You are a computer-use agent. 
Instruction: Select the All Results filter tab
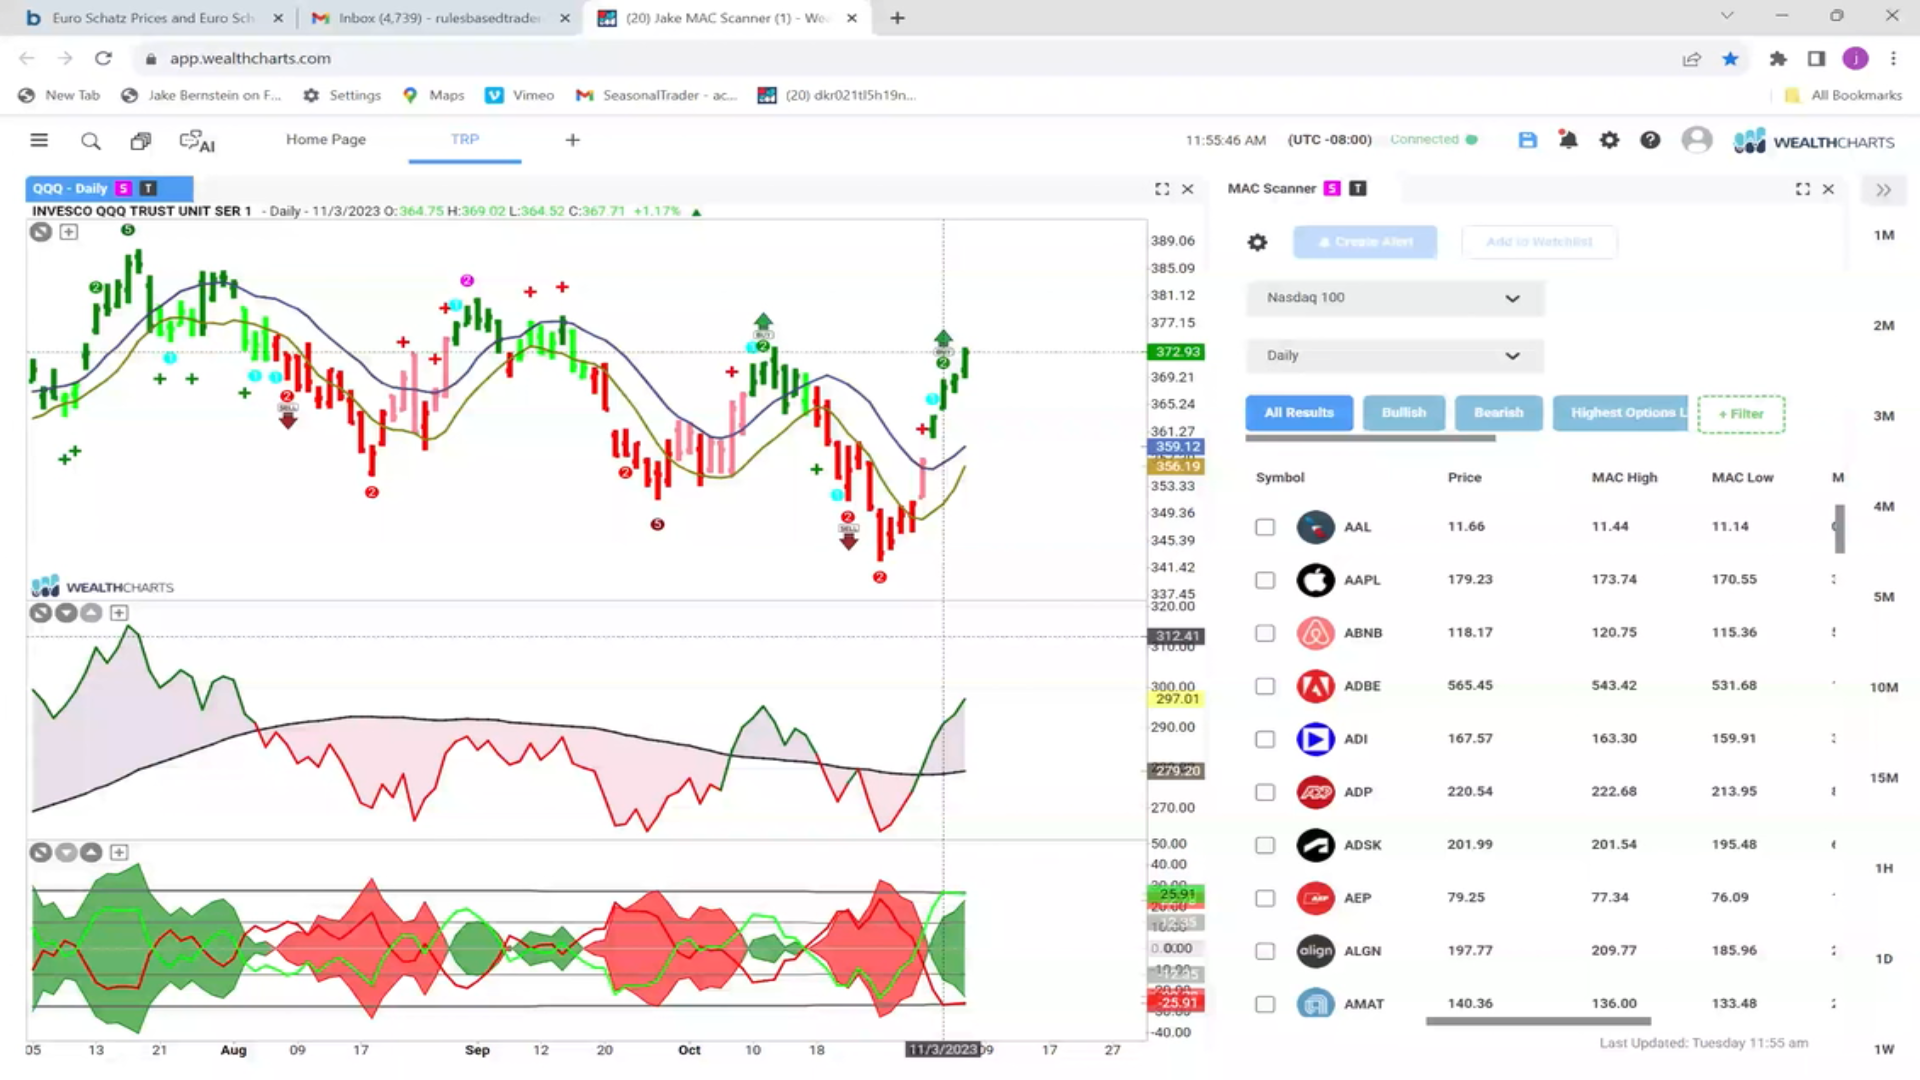(1299, 413)
